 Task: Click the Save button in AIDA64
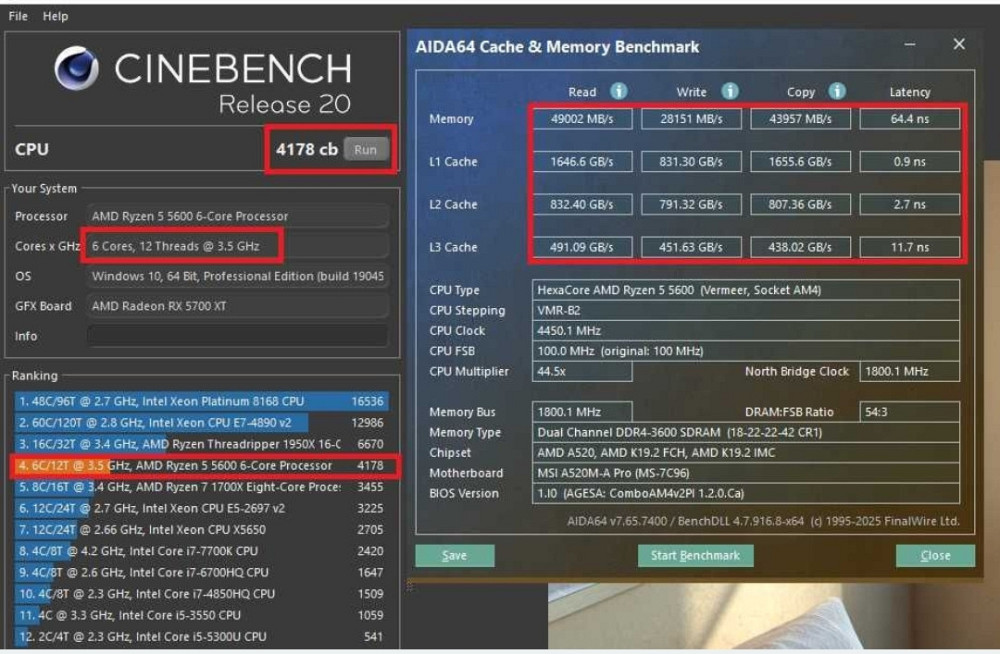pyautogui.click(x=454, y=556)
